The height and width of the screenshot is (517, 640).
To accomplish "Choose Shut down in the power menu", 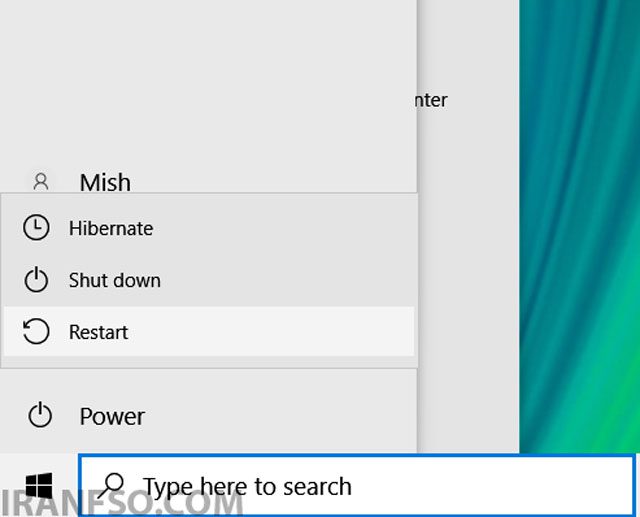I will coord(209,280).
